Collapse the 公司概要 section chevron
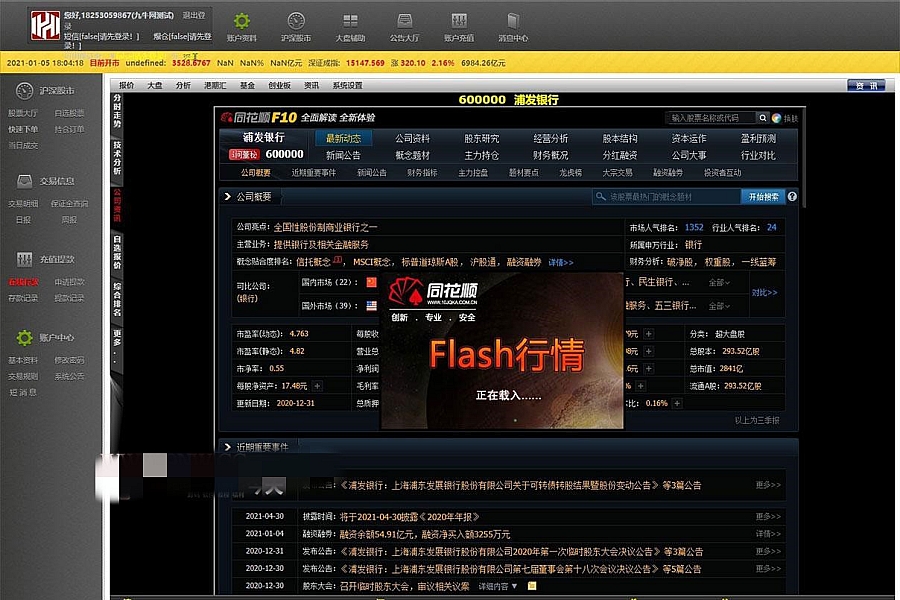Screen dimensions: 900x600 [x=227, y=196]
